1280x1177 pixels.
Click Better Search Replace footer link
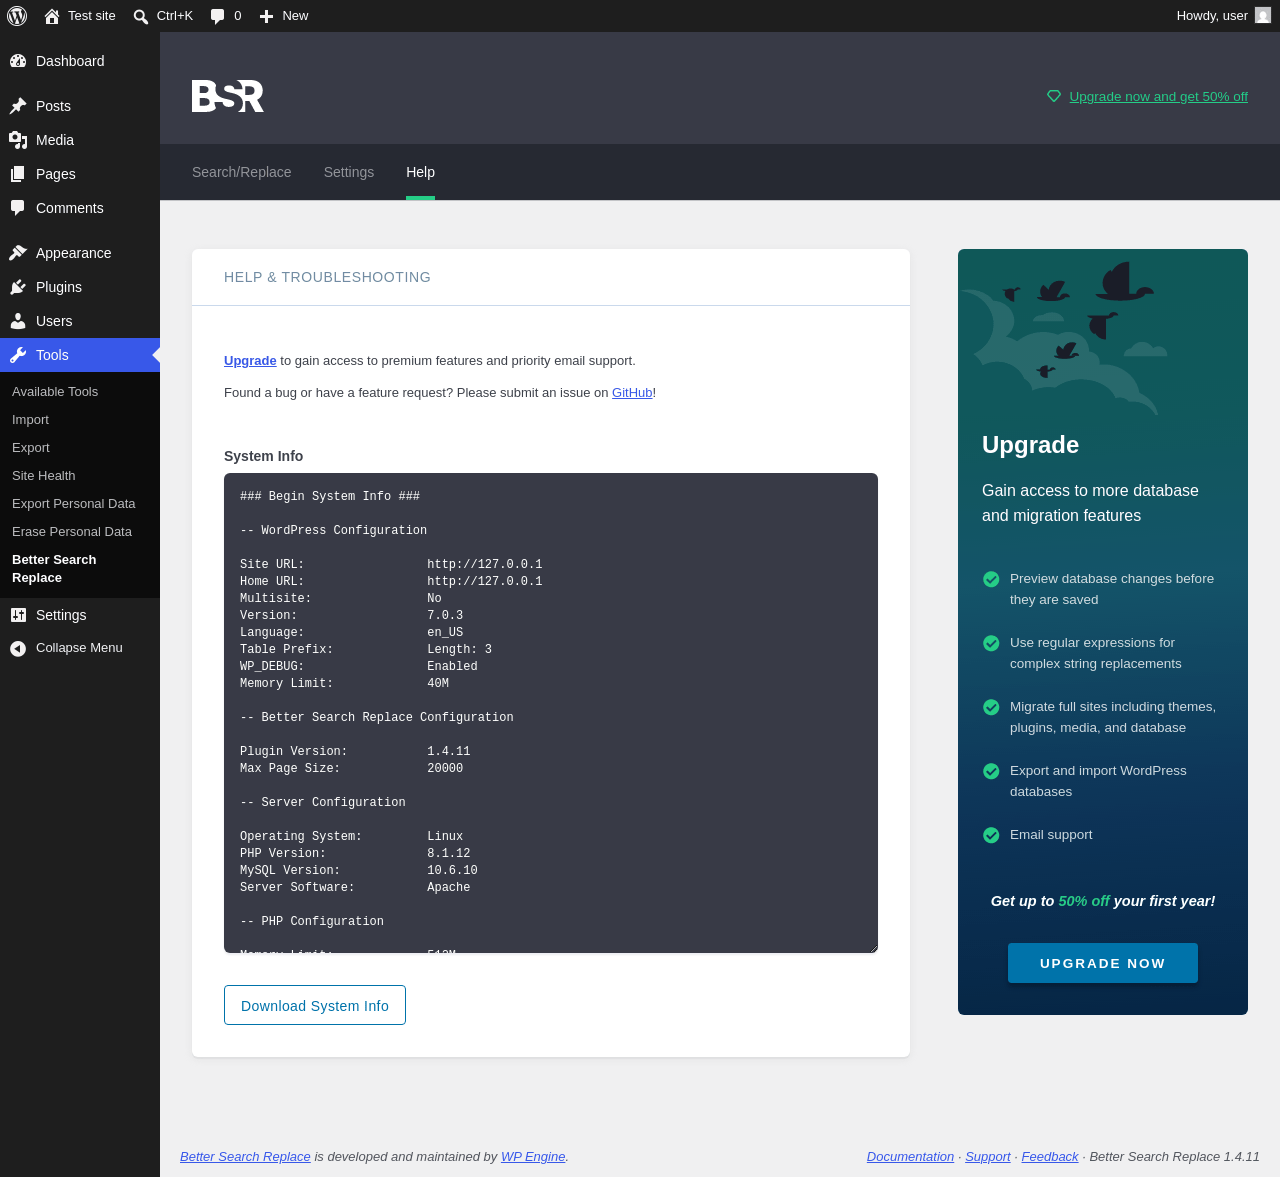[245, 1157]
